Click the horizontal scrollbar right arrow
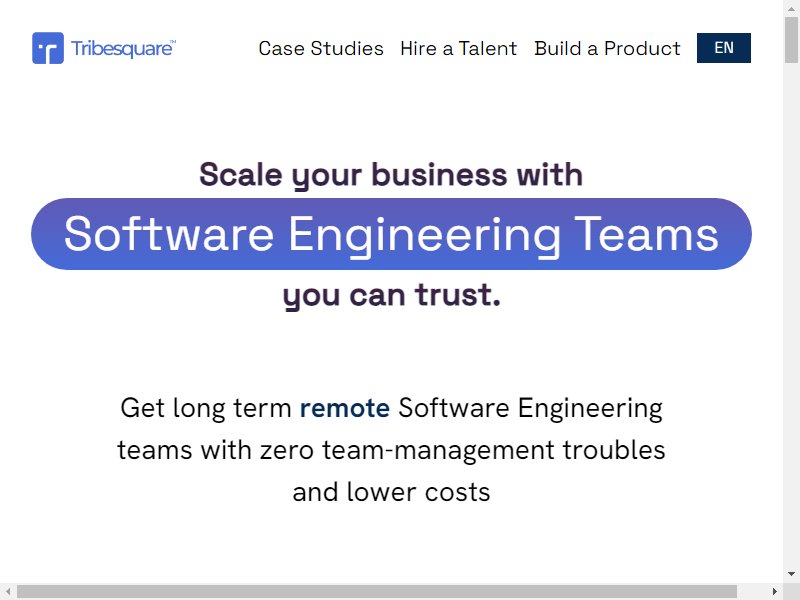Viewport: 800px width, 600px height. click(775, 591)
